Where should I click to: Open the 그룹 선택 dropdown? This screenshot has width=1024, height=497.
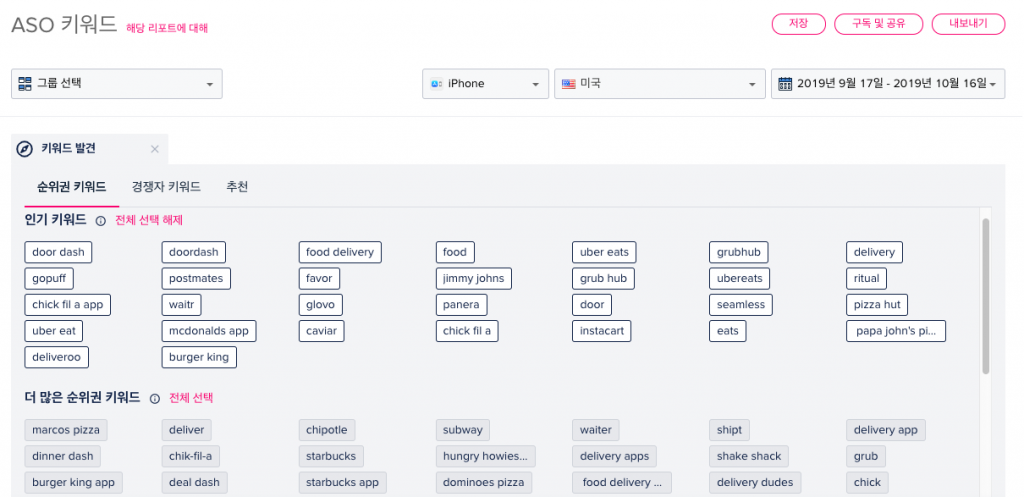[117, 84]
